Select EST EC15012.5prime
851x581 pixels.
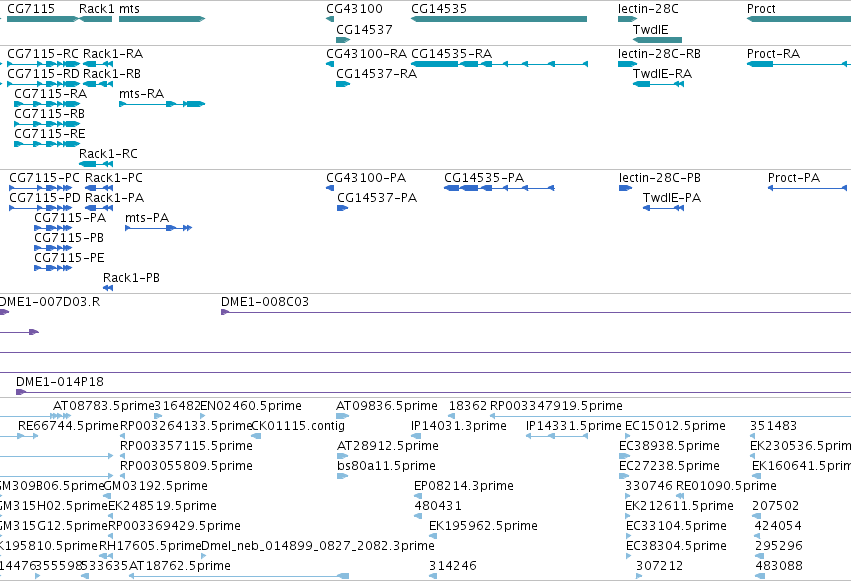tap(628, 436)
